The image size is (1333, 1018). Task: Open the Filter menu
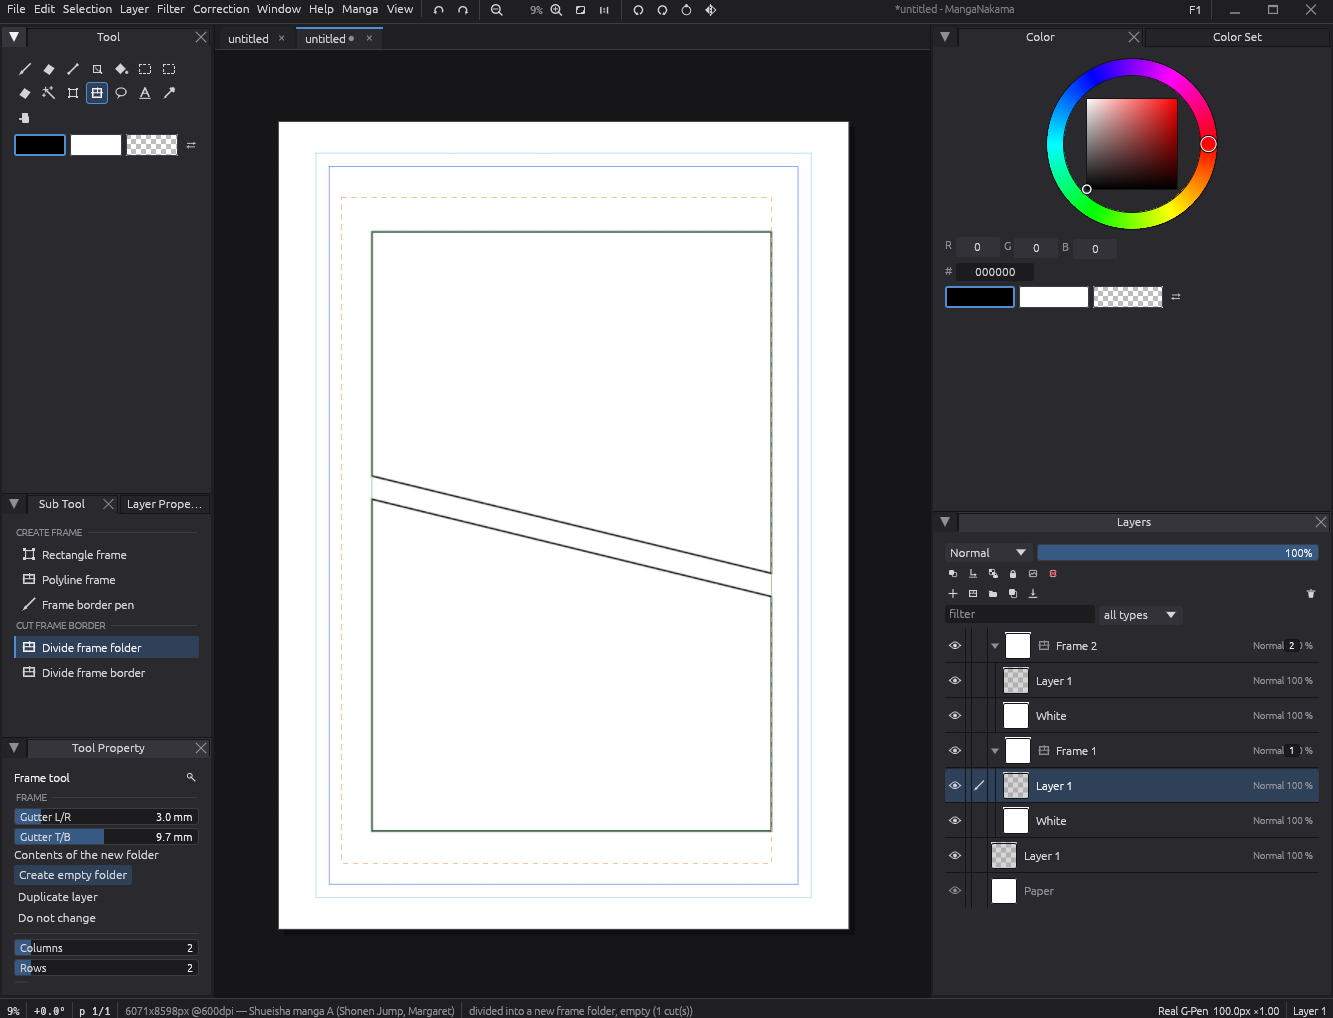pos(171,9)
